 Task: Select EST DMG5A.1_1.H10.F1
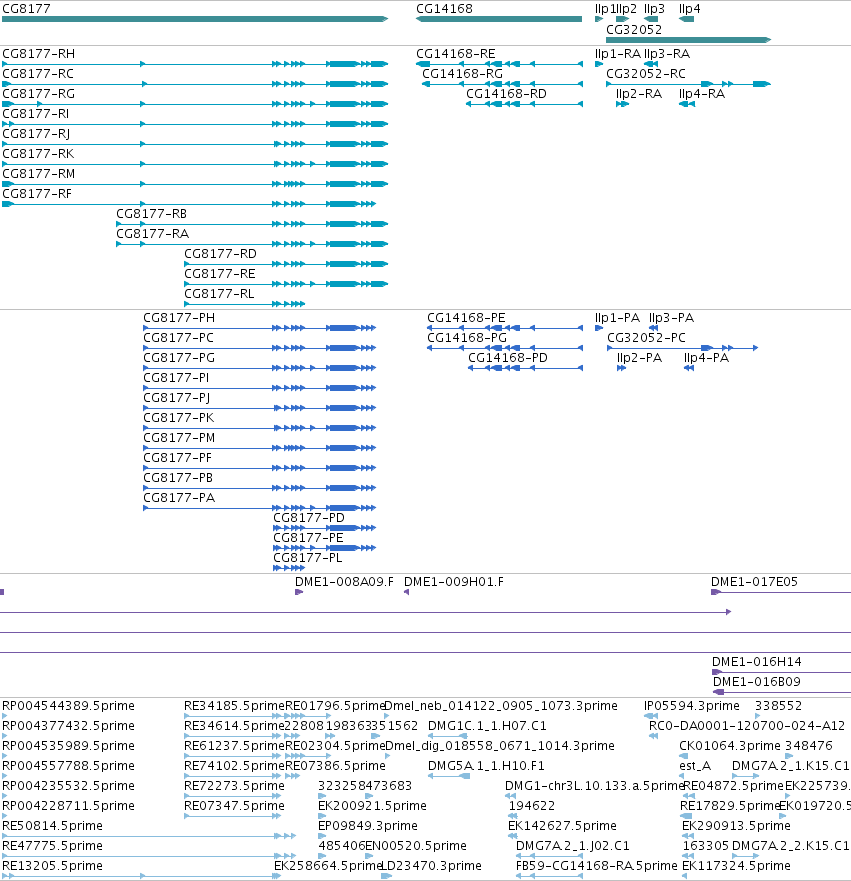[x=486, y=766]
